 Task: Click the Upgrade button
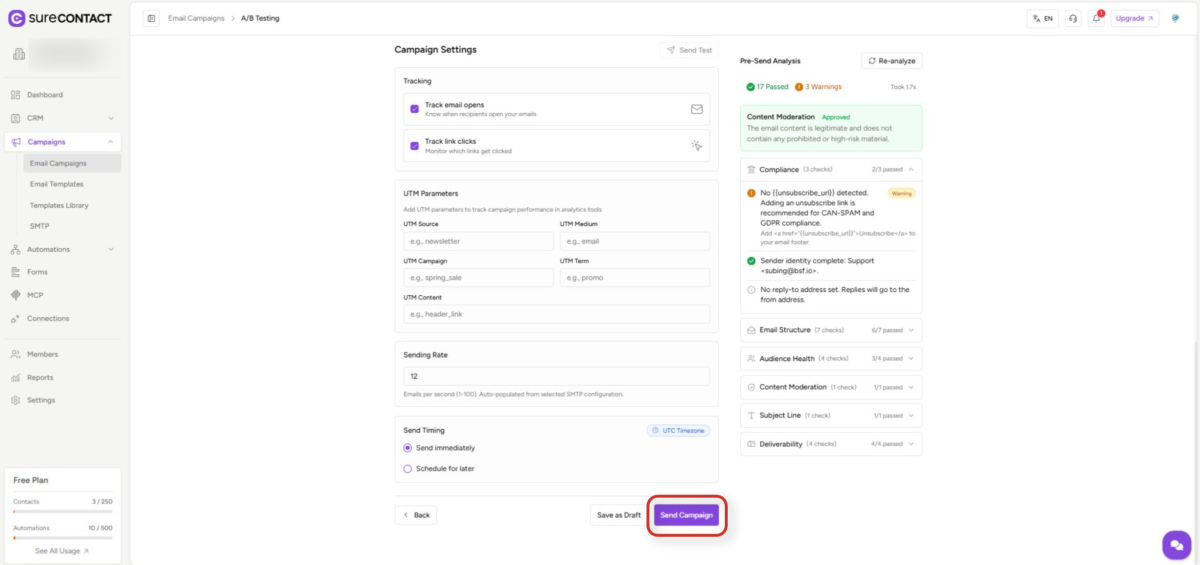point(1135,18)
